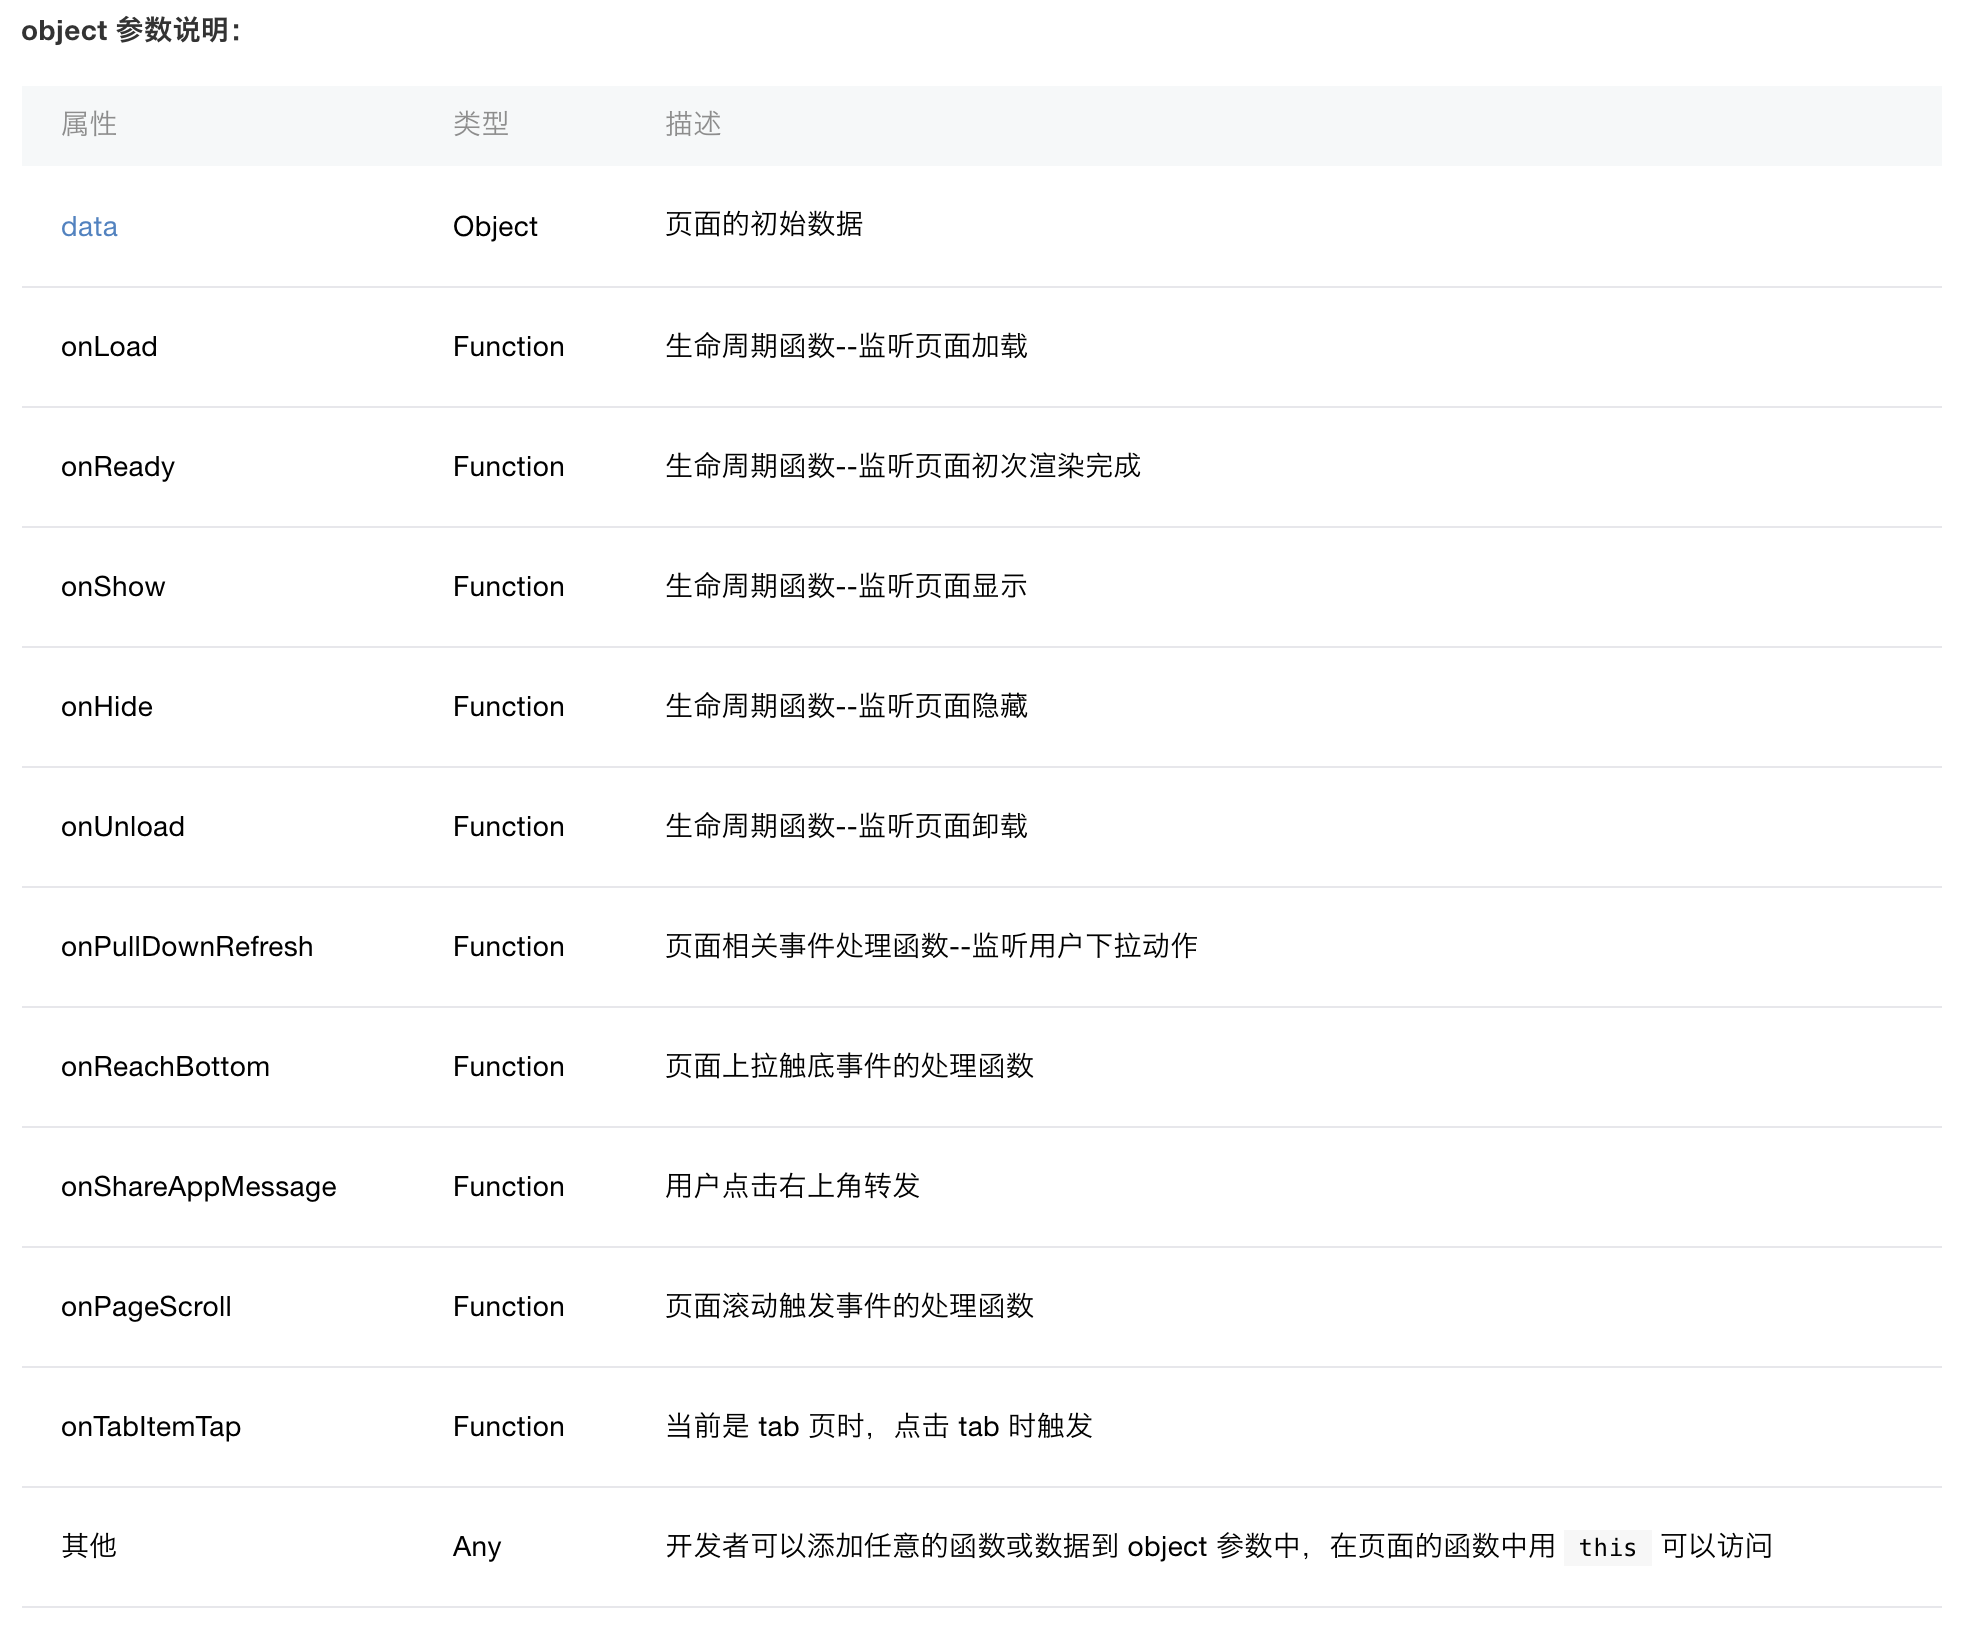Click the 属性 column header

89,124
